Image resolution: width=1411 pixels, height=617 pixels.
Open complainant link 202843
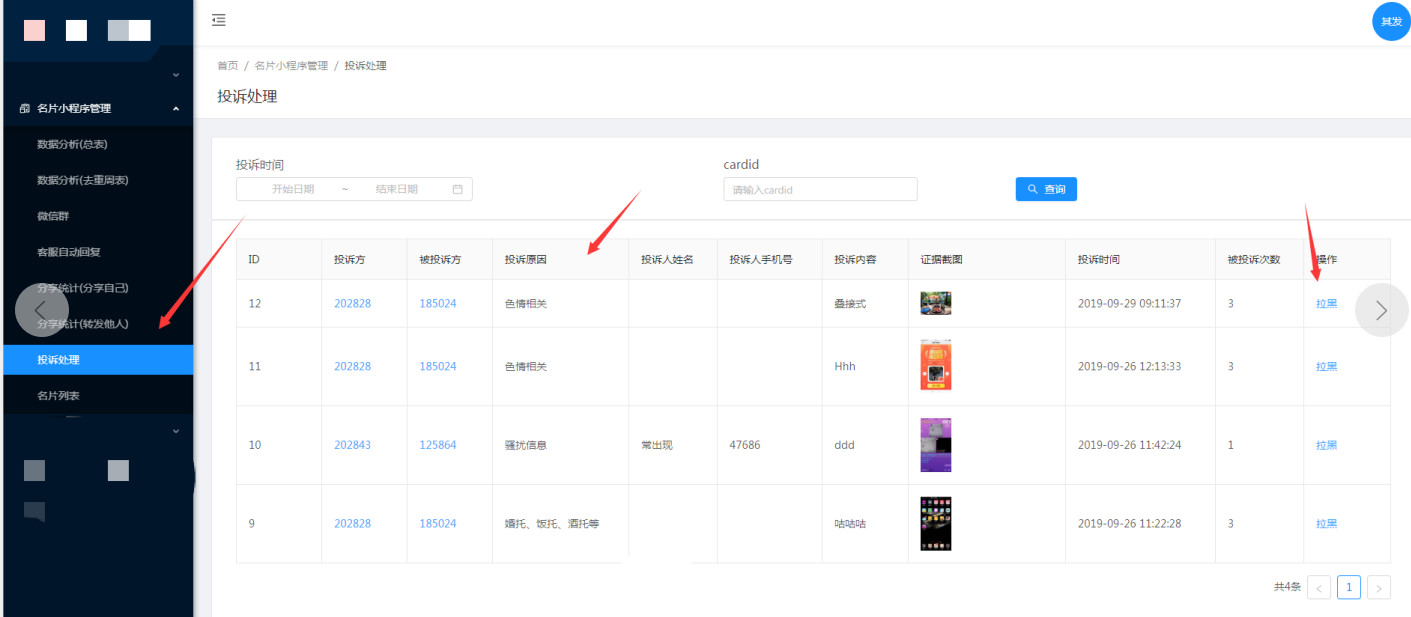352,445
